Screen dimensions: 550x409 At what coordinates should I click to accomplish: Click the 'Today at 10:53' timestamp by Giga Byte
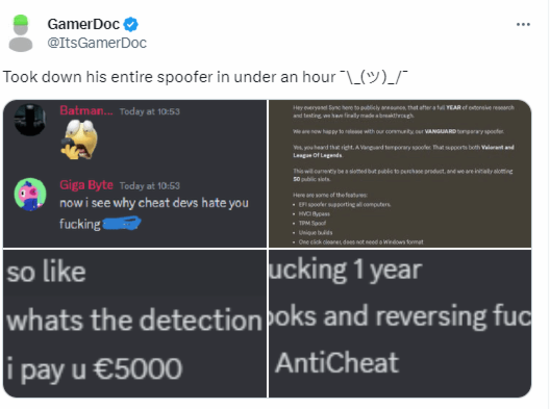(x=150, y=186)
